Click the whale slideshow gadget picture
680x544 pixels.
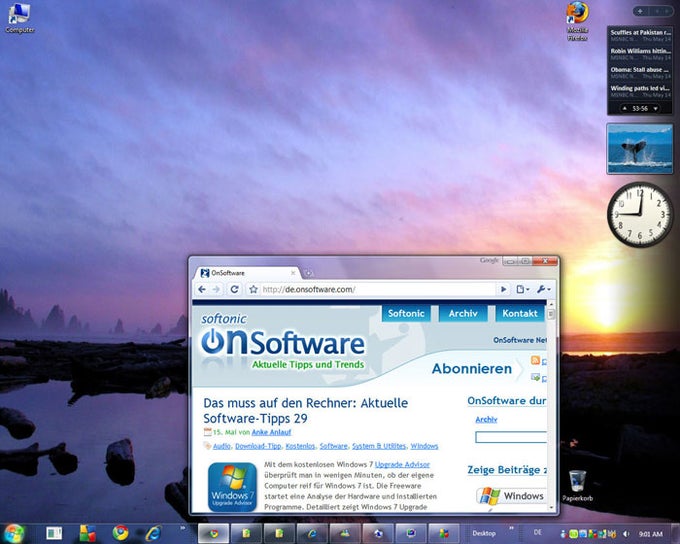[640, 149]
